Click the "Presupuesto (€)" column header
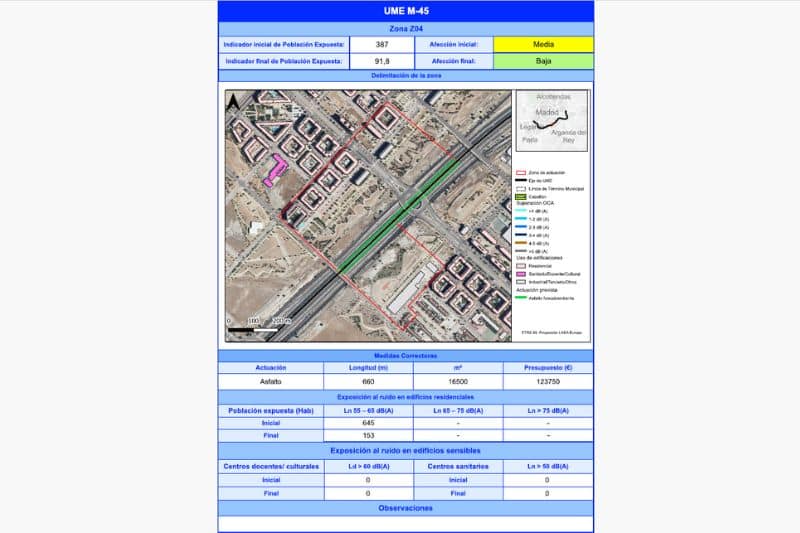The image size is (800, 533). (548, 368)
